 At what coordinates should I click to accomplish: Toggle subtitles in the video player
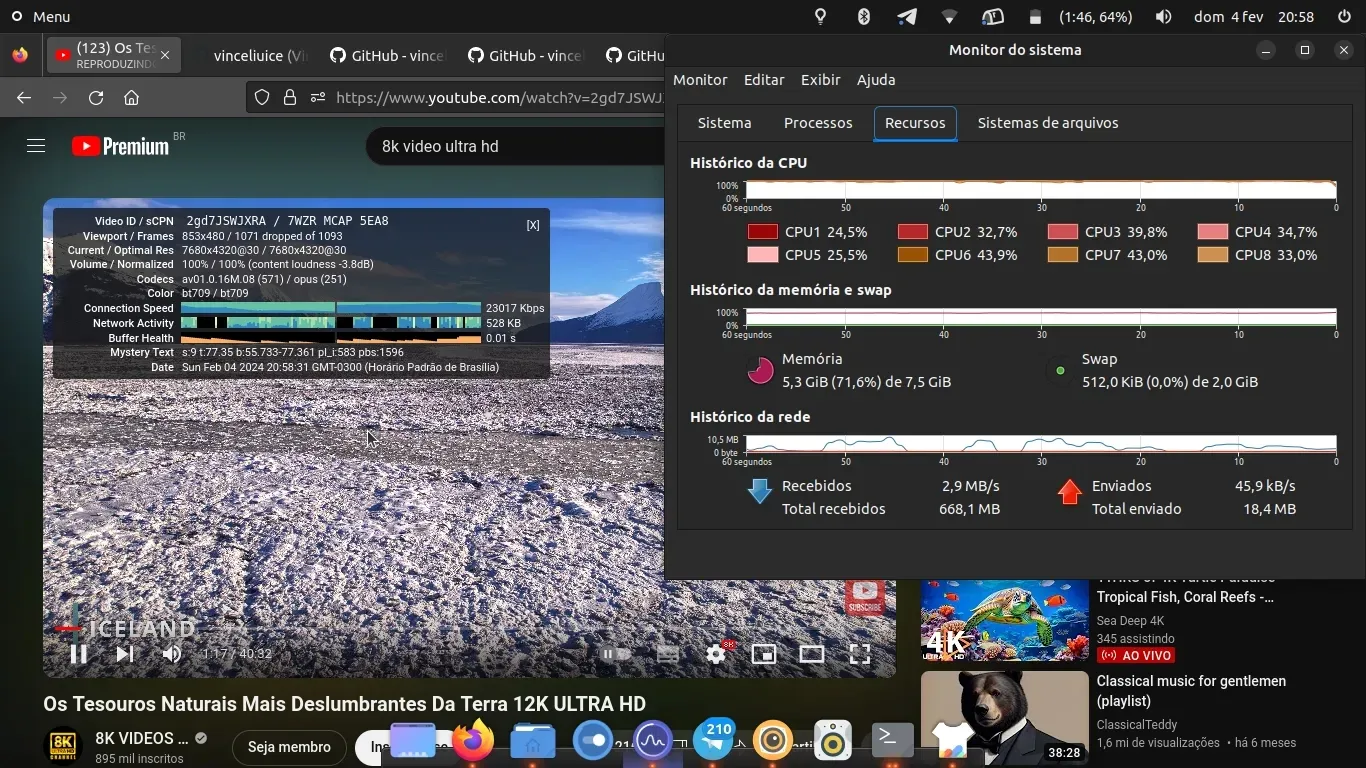pos(668,654)
